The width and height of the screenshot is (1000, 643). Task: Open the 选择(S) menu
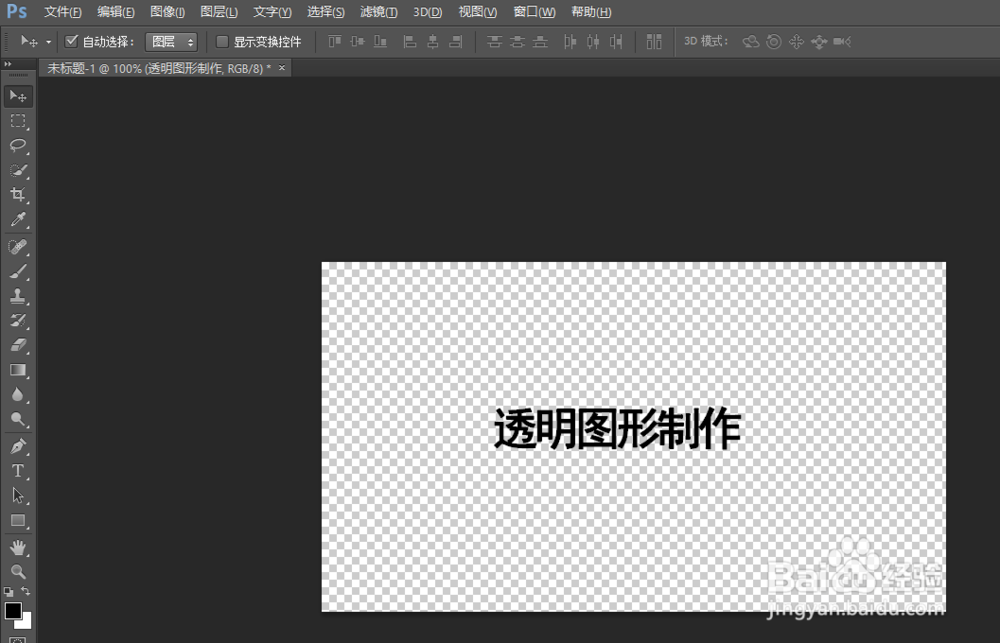tap(325, 12)
